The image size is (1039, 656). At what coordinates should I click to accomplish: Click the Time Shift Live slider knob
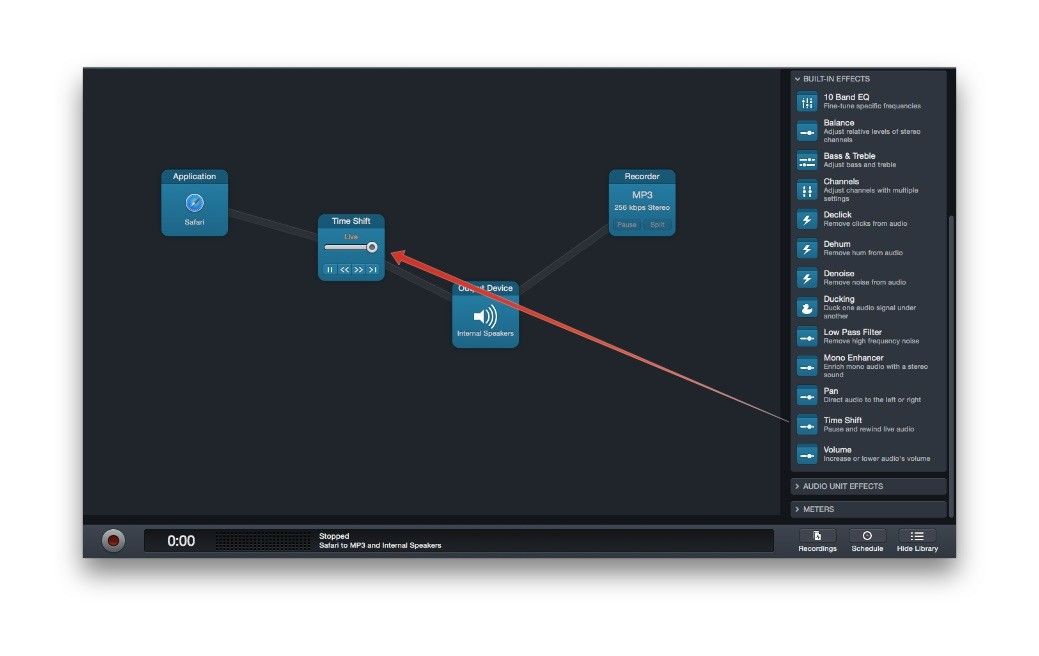371,247
